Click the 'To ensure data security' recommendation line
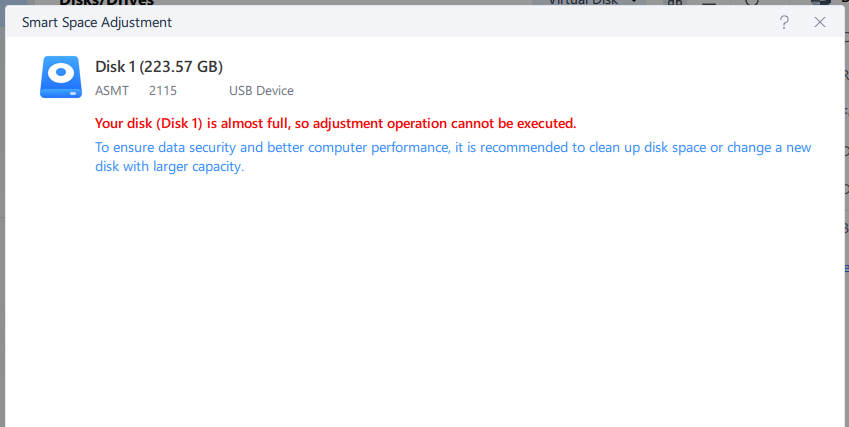The height and width of the screenshot is (427, 849). 165,148
